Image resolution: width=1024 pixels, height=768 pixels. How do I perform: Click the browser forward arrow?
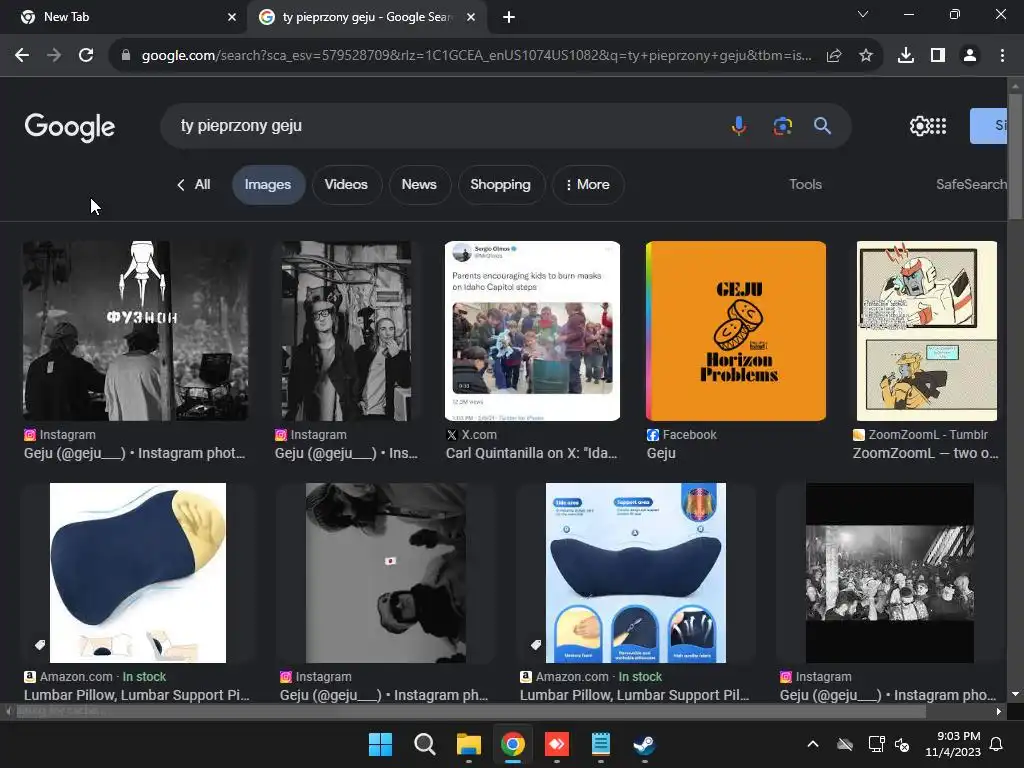(54, 56)
